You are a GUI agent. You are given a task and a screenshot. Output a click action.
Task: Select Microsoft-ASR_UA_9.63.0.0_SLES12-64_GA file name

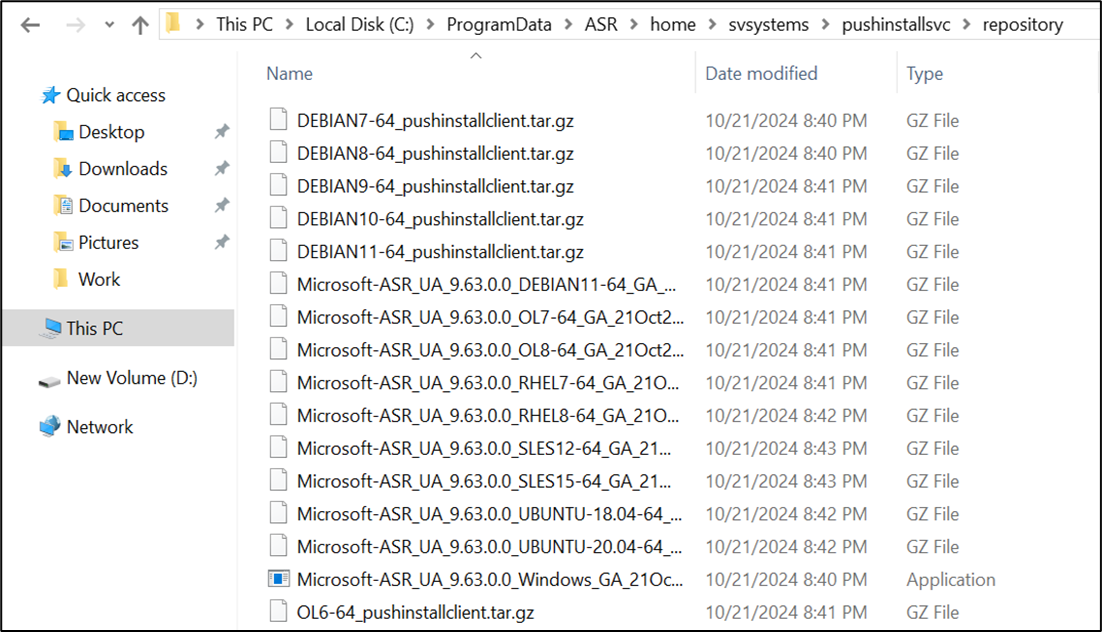coord(484,448)
